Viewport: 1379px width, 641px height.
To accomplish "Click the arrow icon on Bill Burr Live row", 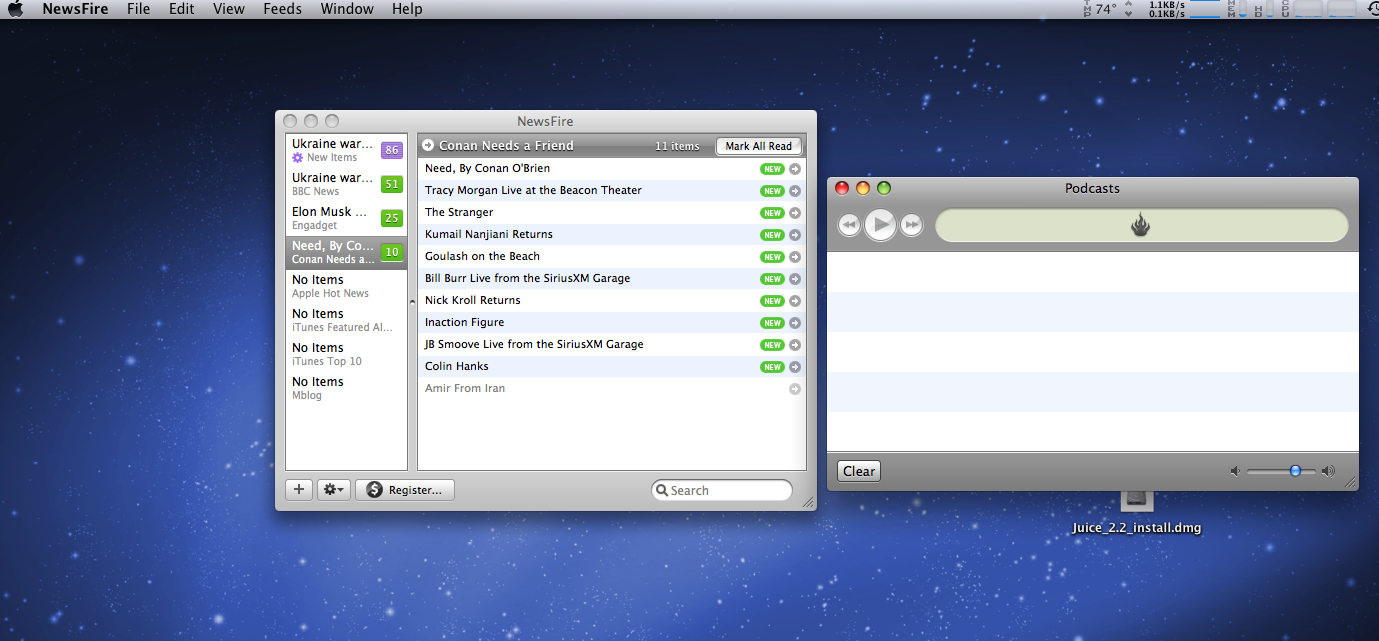I will [795, 279].
